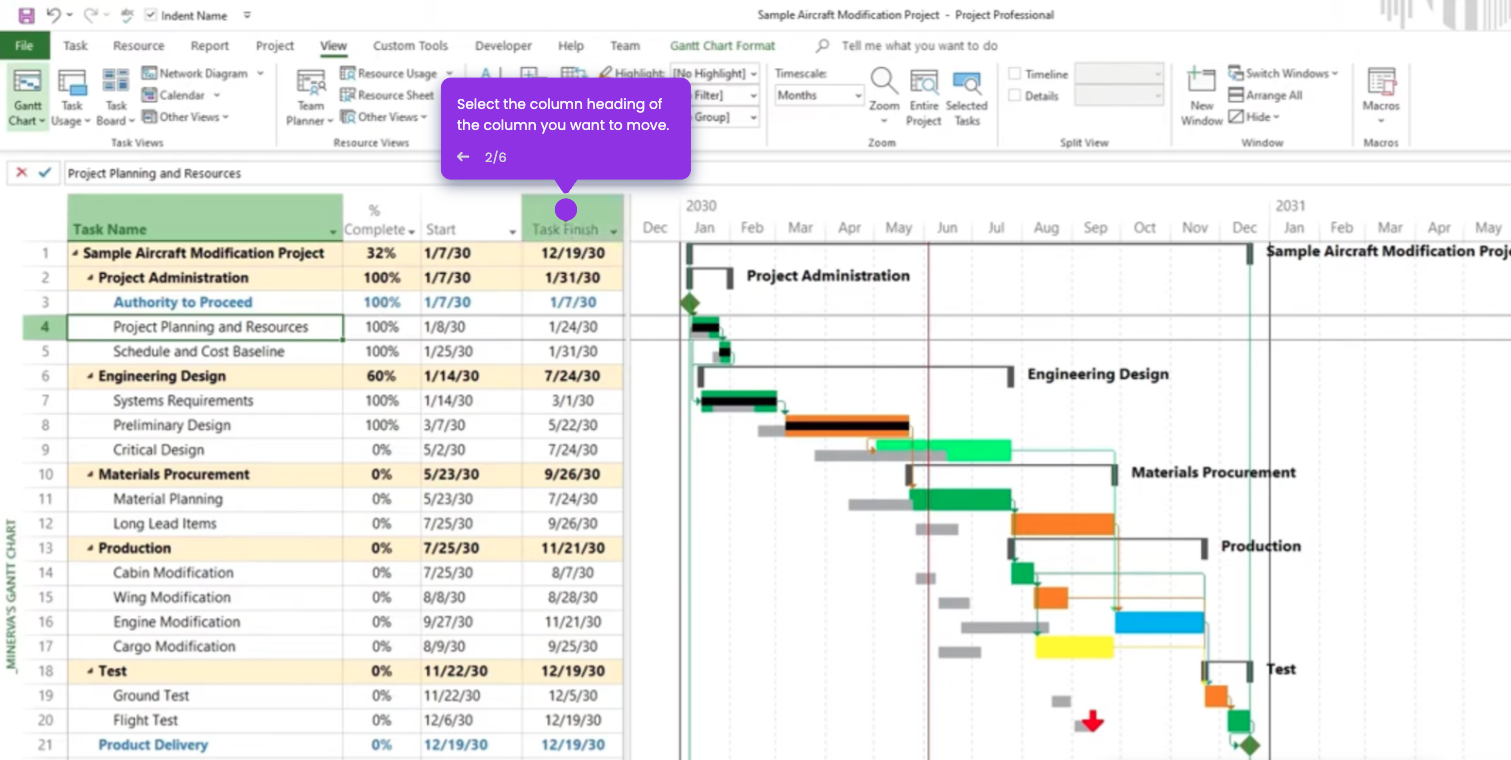This screenshot has height=760, width=1511.
Task: Switch to the Report ribbon tab
Action: click(210, 46)
